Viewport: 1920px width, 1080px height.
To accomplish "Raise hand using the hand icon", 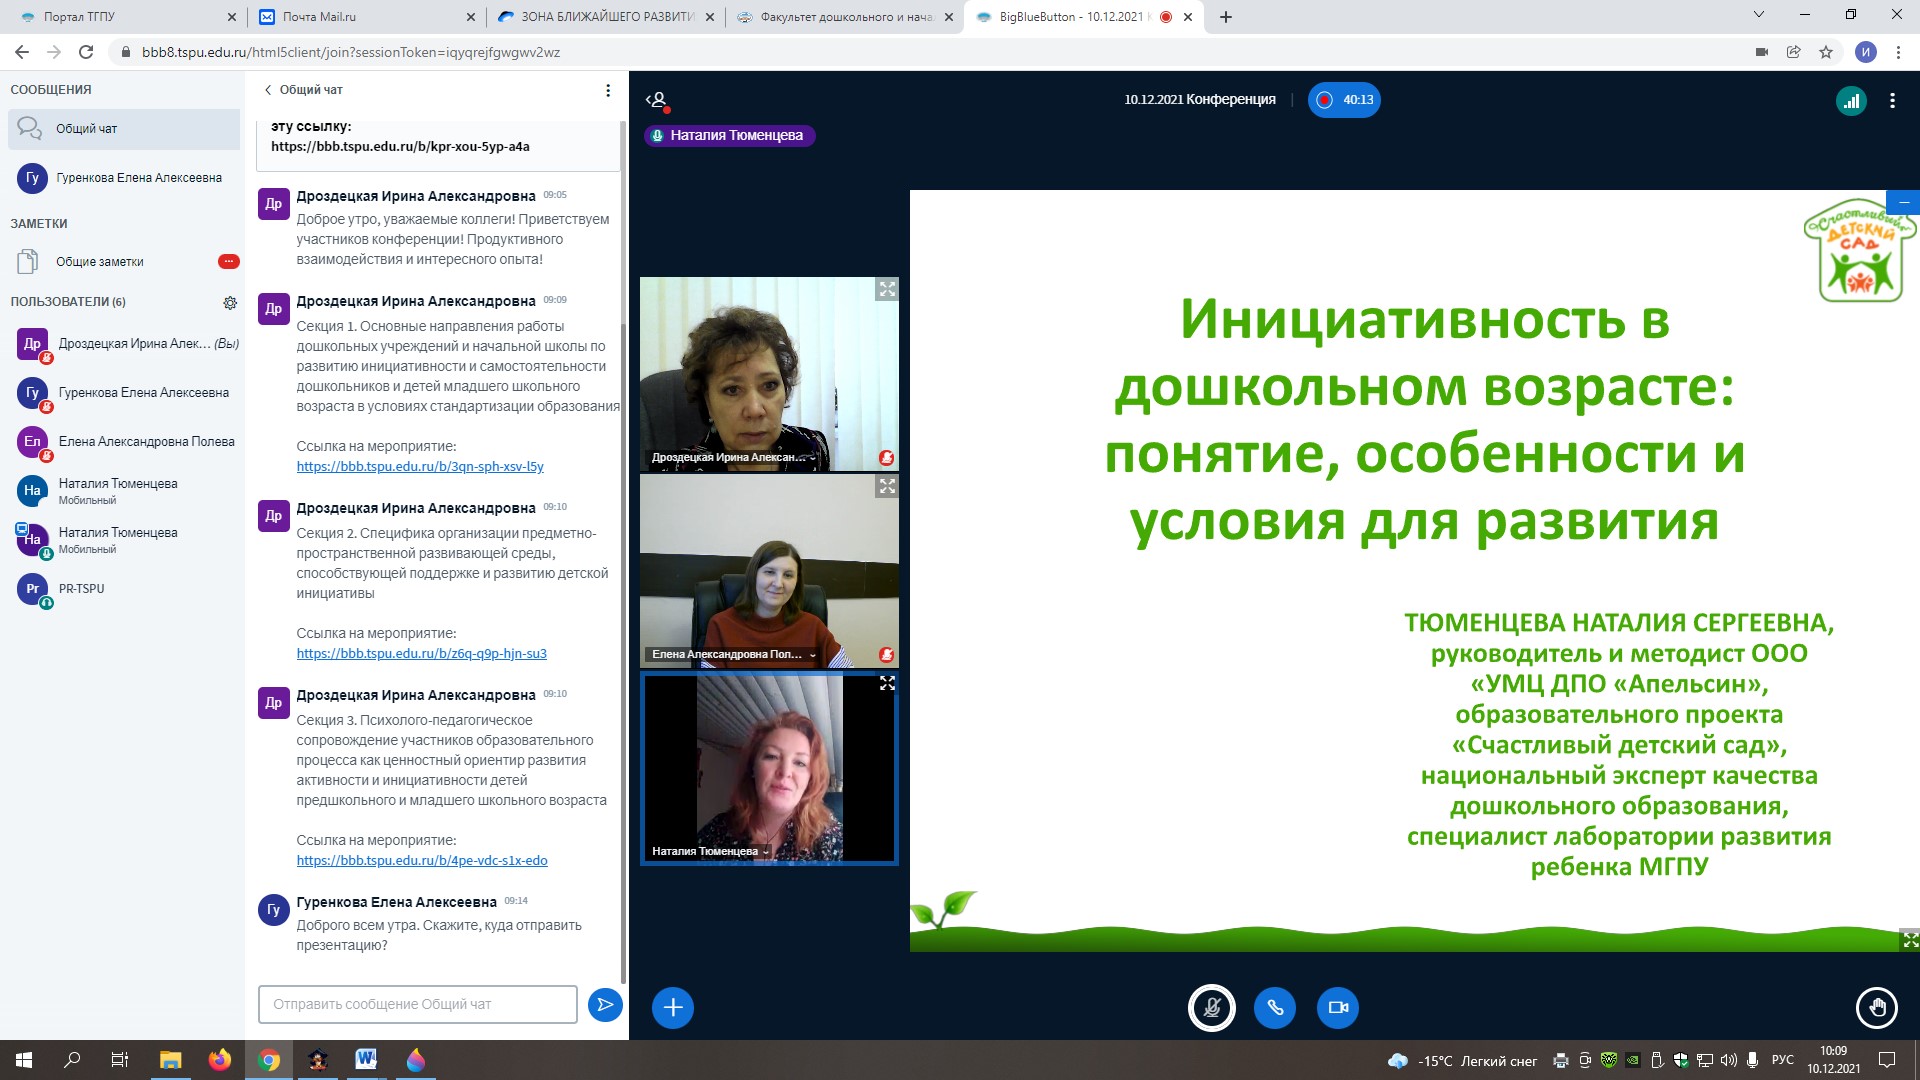I will coord(1876,1007).
